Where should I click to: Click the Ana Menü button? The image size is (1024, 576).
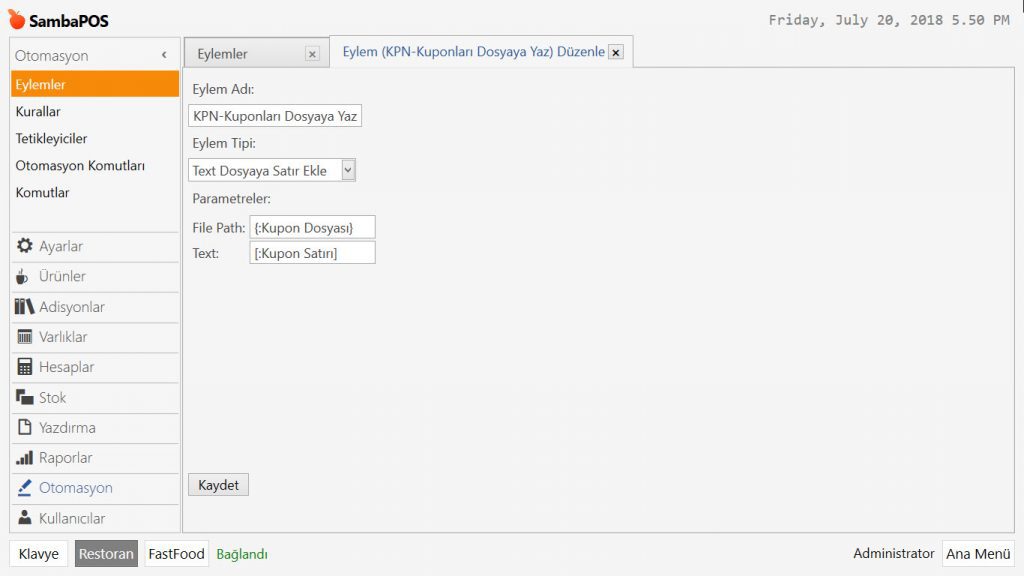[x=977, y=554]
